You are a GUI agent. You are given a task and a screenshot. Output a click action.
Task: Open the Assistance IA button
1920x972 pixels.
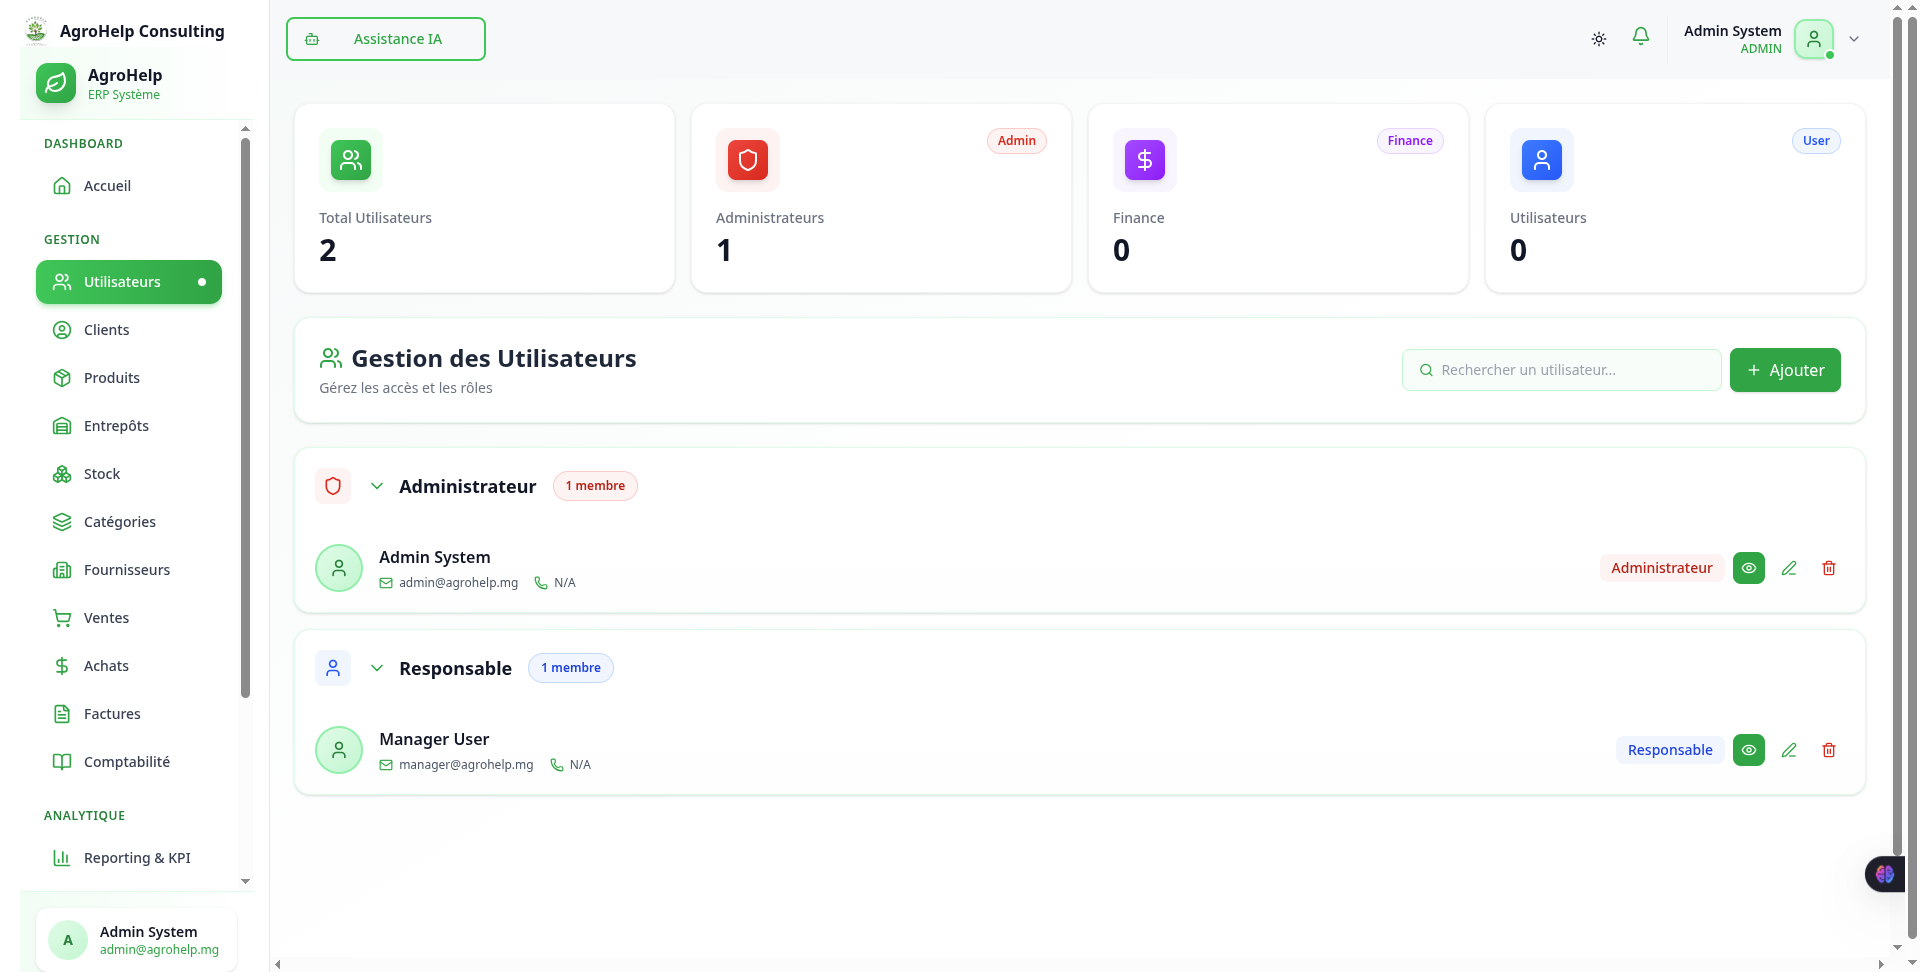[386, 39]
